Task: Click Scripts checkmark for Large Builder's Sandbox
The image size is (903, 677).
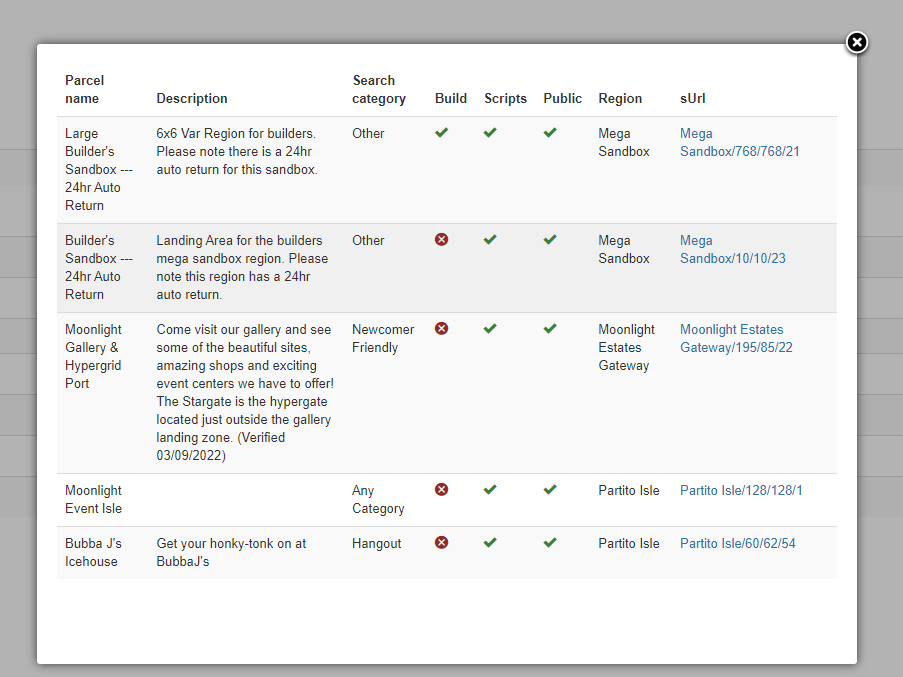Action: coord(490,133)
